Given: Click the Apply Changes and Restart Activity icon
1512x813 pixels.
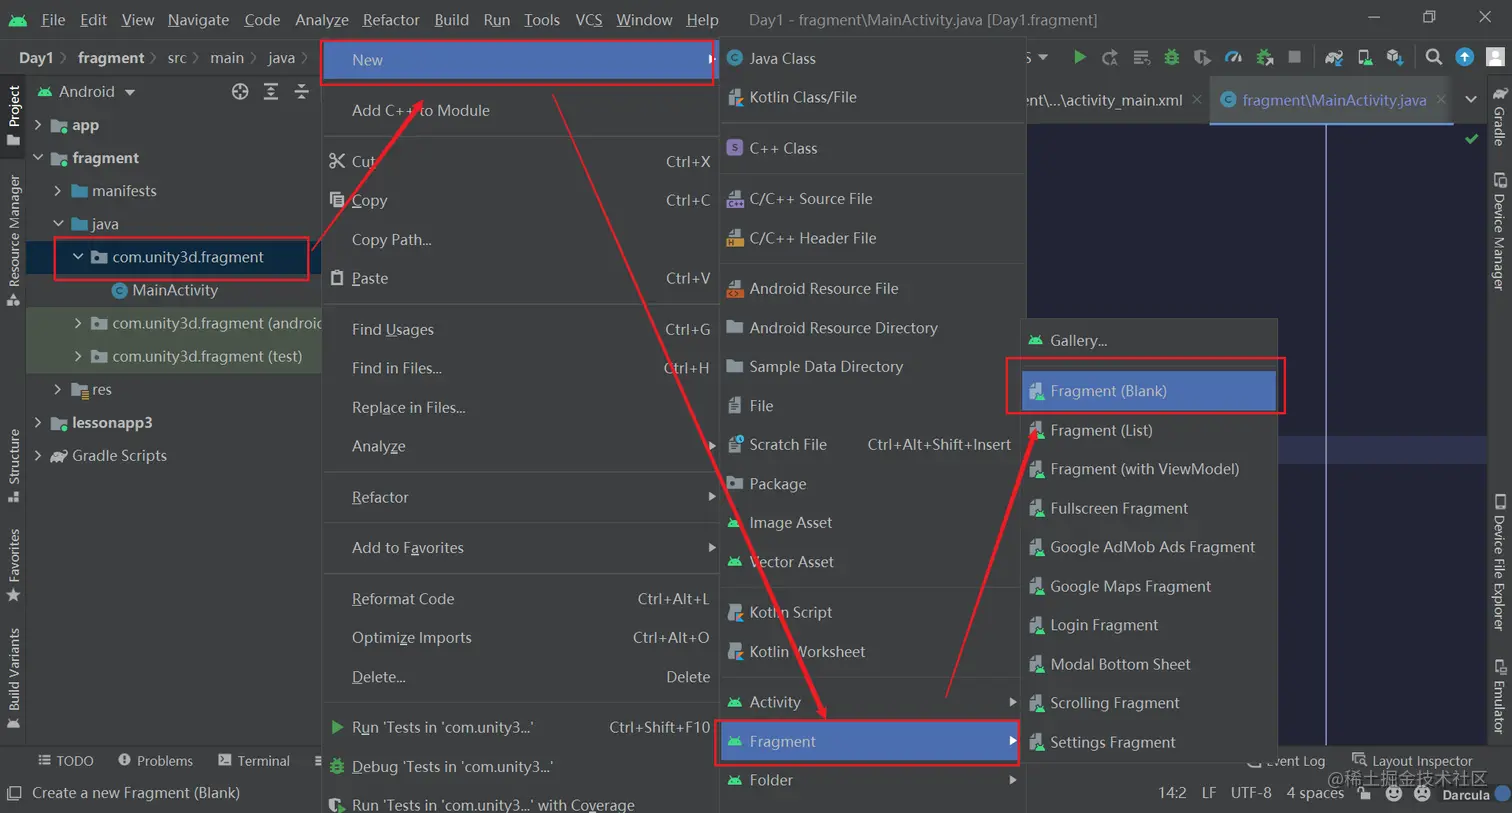Looking at the screenshot, I should coord(1110,58).
